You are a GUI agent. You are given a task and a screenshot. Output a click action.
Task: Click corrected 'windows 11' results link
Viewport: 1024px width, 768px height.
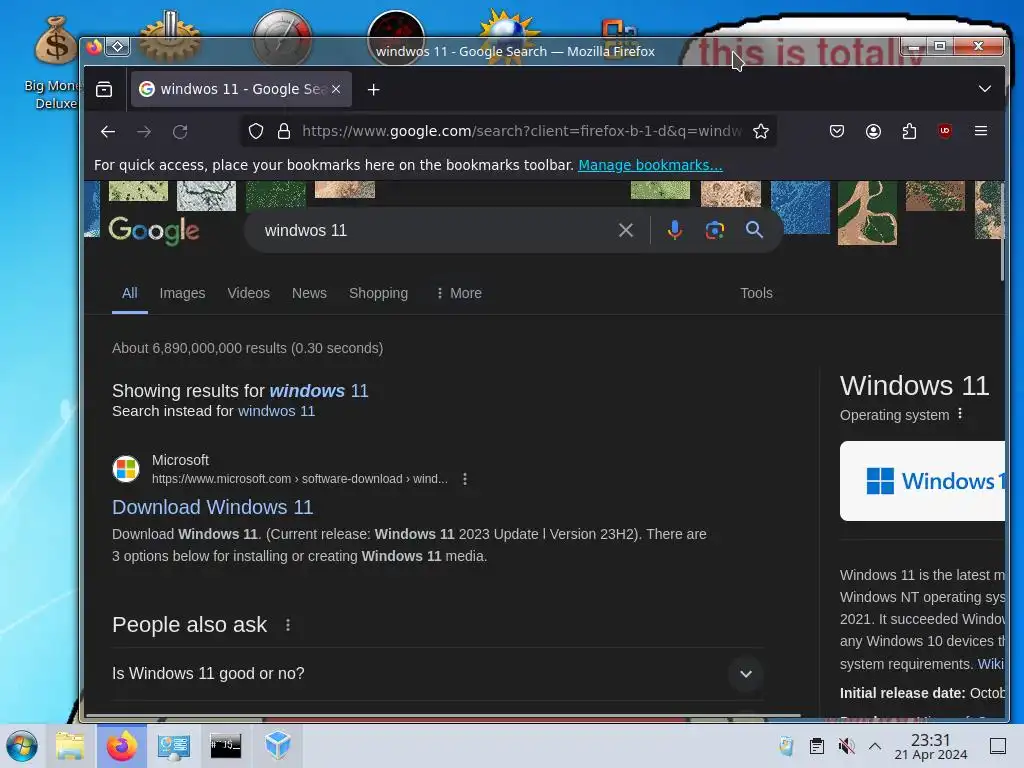(319, 391)
